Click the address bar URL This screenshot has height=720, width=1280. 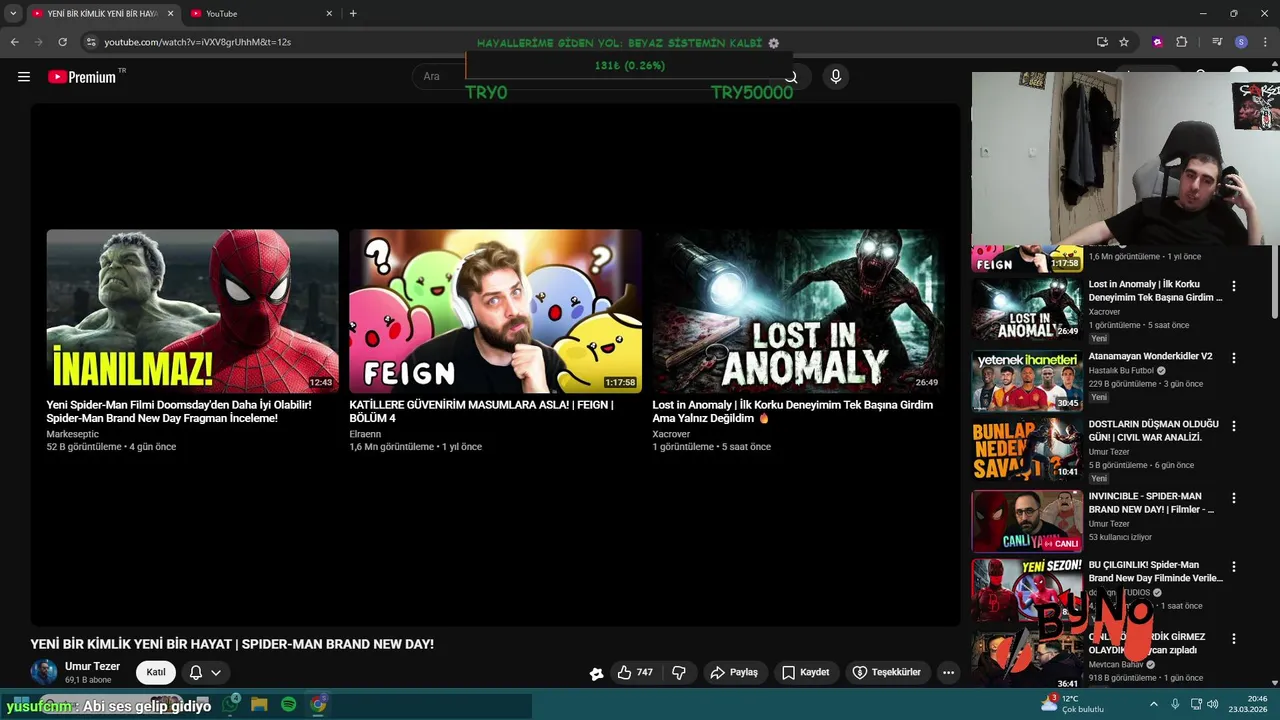pyautogui.click(x=197, y=42)
